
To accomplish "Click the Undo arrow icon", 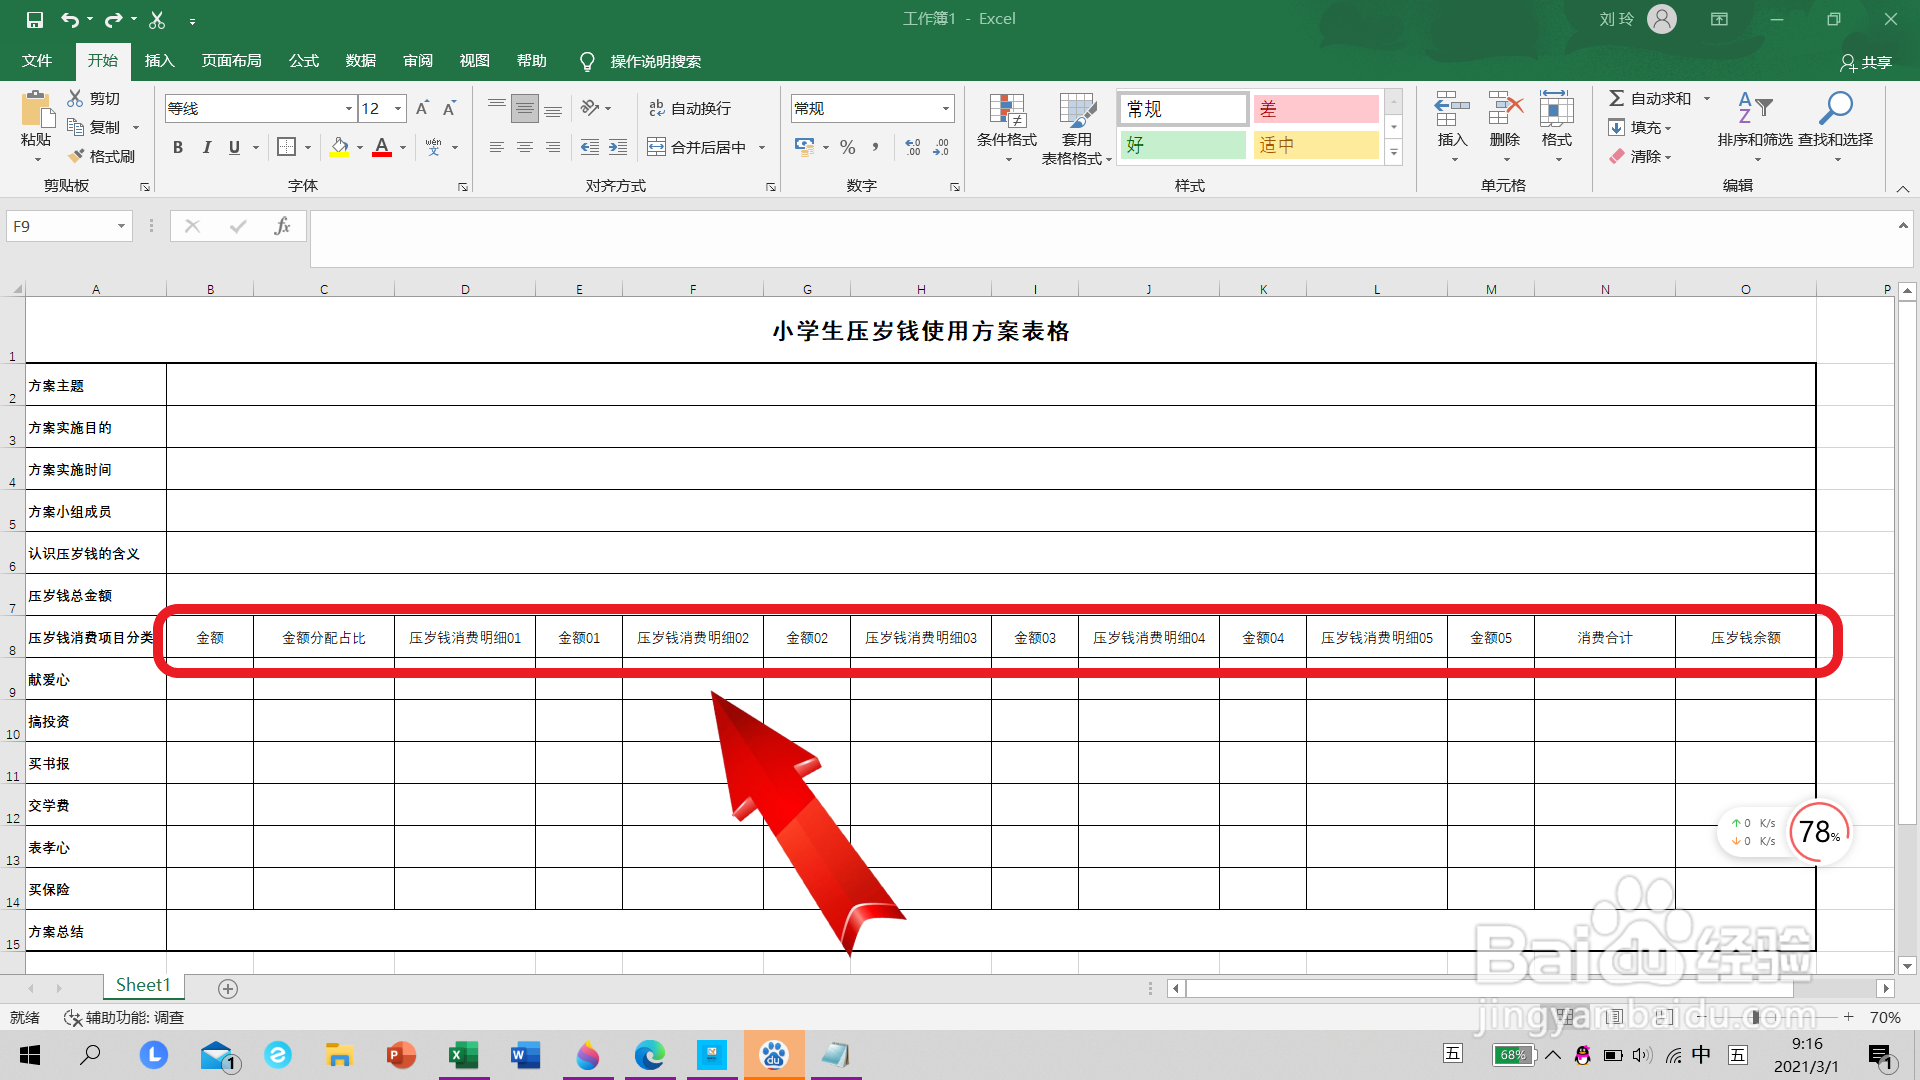I will [69, 19].
